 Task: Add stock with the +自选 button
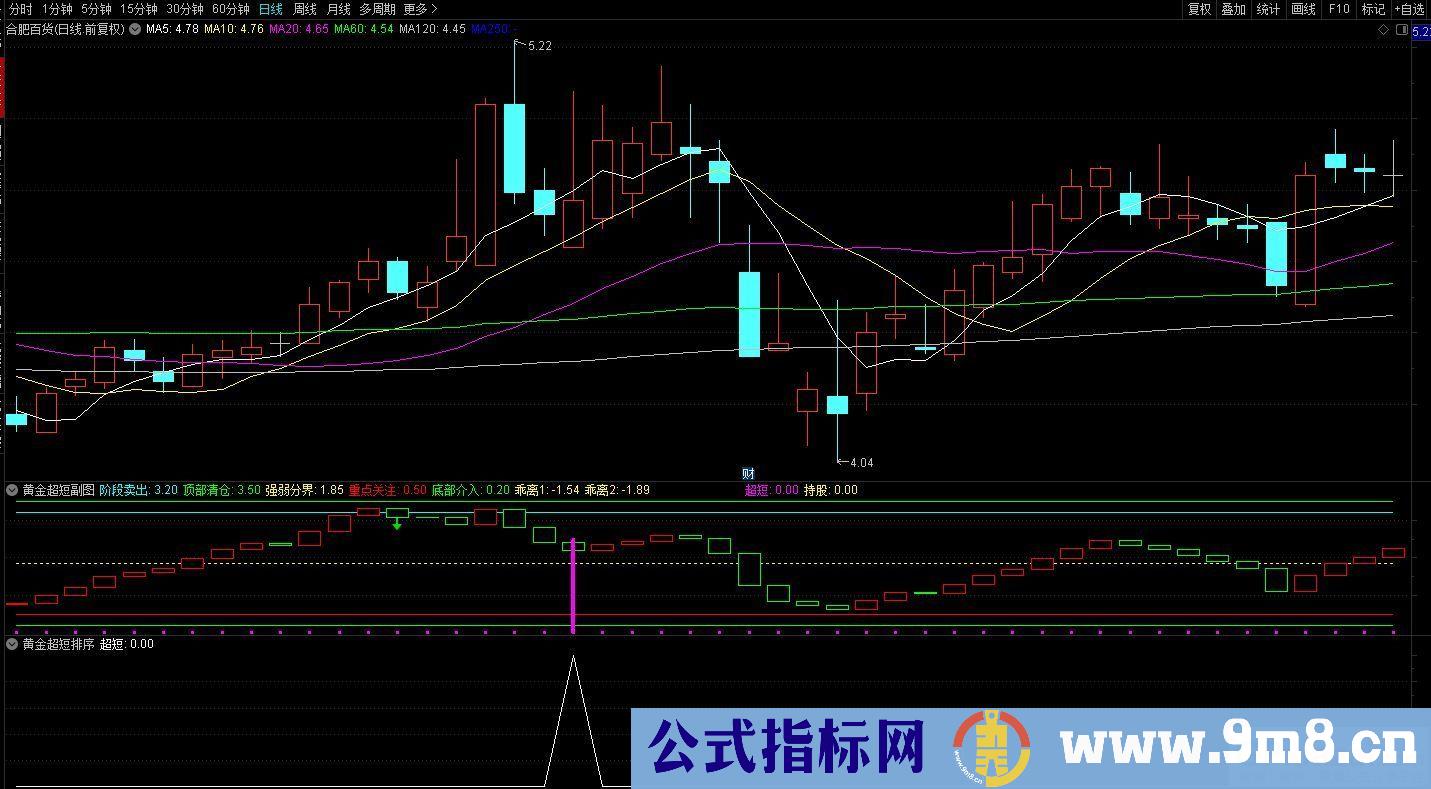[x=1409, y=9]
